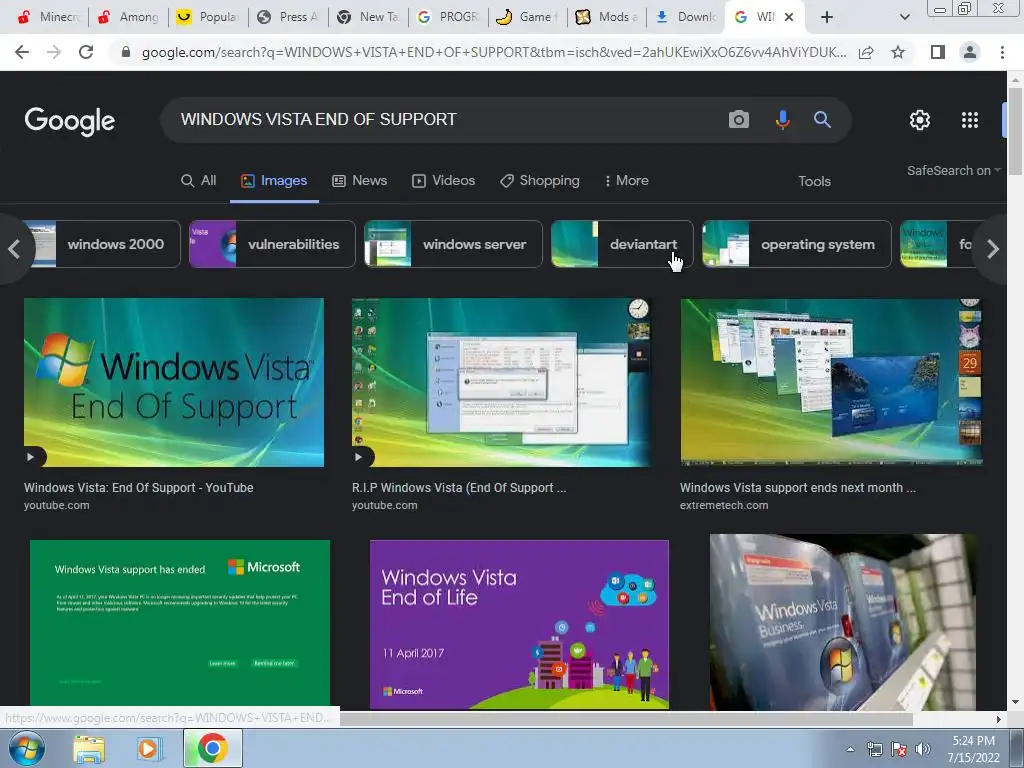Open new tab with plus button
The height and width of the screenshot is (768, 1024).
827,17
